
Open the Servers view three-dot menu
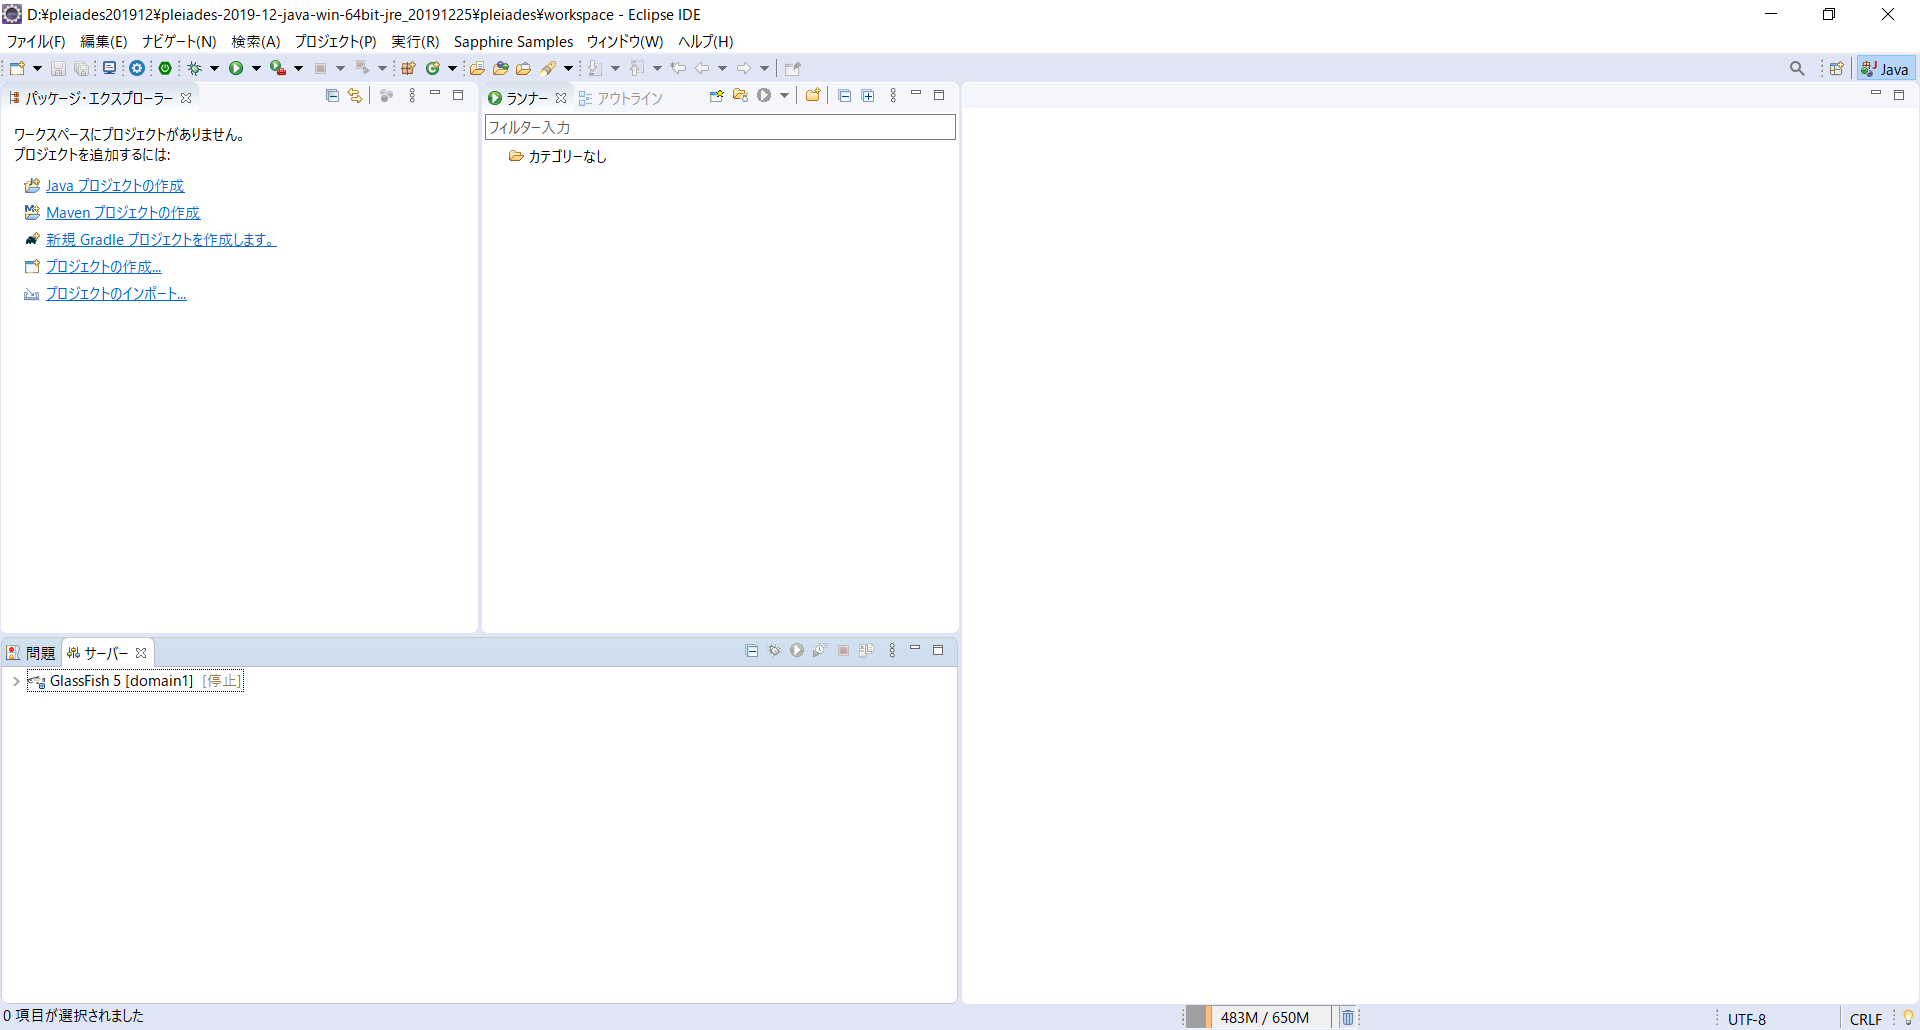892,651
